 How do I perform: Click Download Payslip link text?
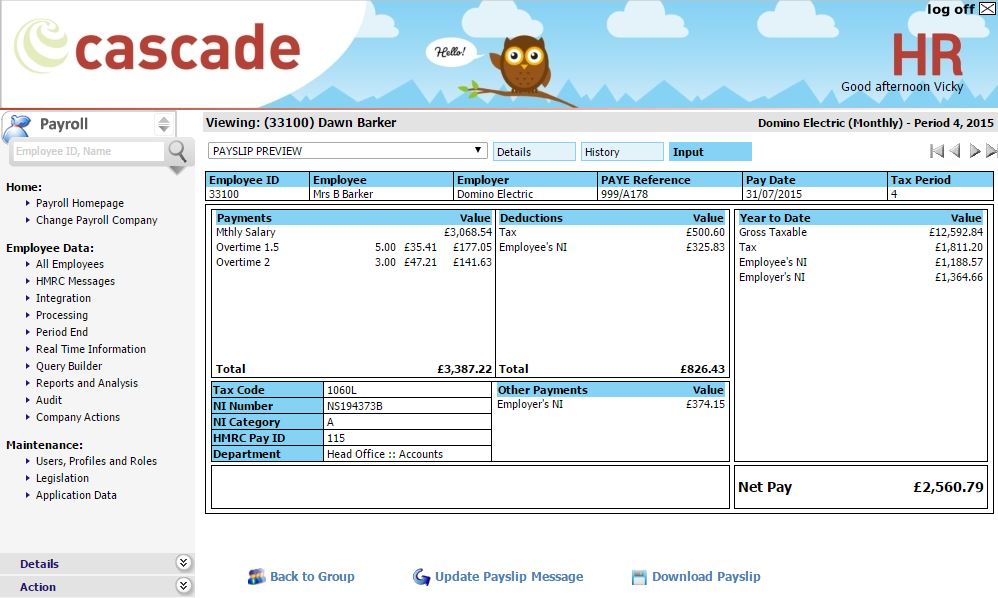click(706, 577)
